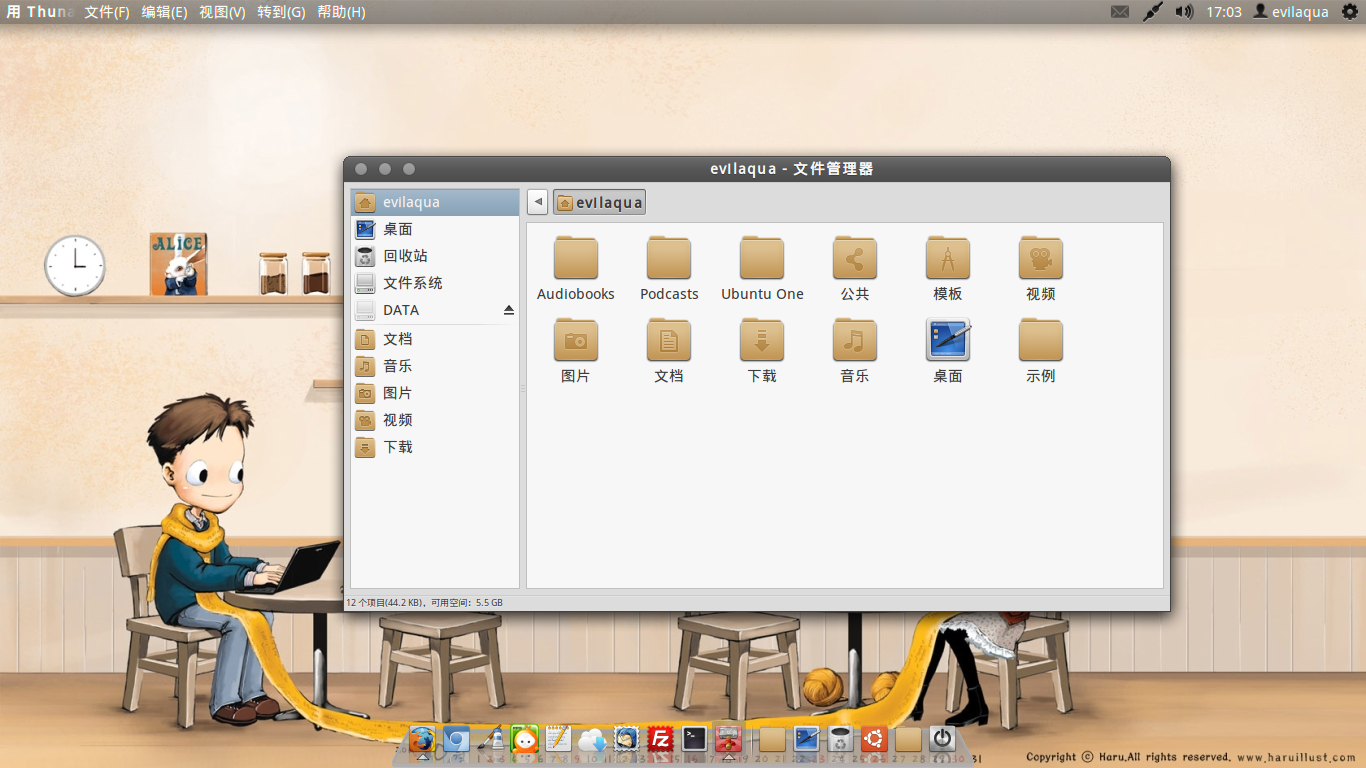
Task: Eject the DATA volume
Action: pyautogui.click(x=509, y=310)
